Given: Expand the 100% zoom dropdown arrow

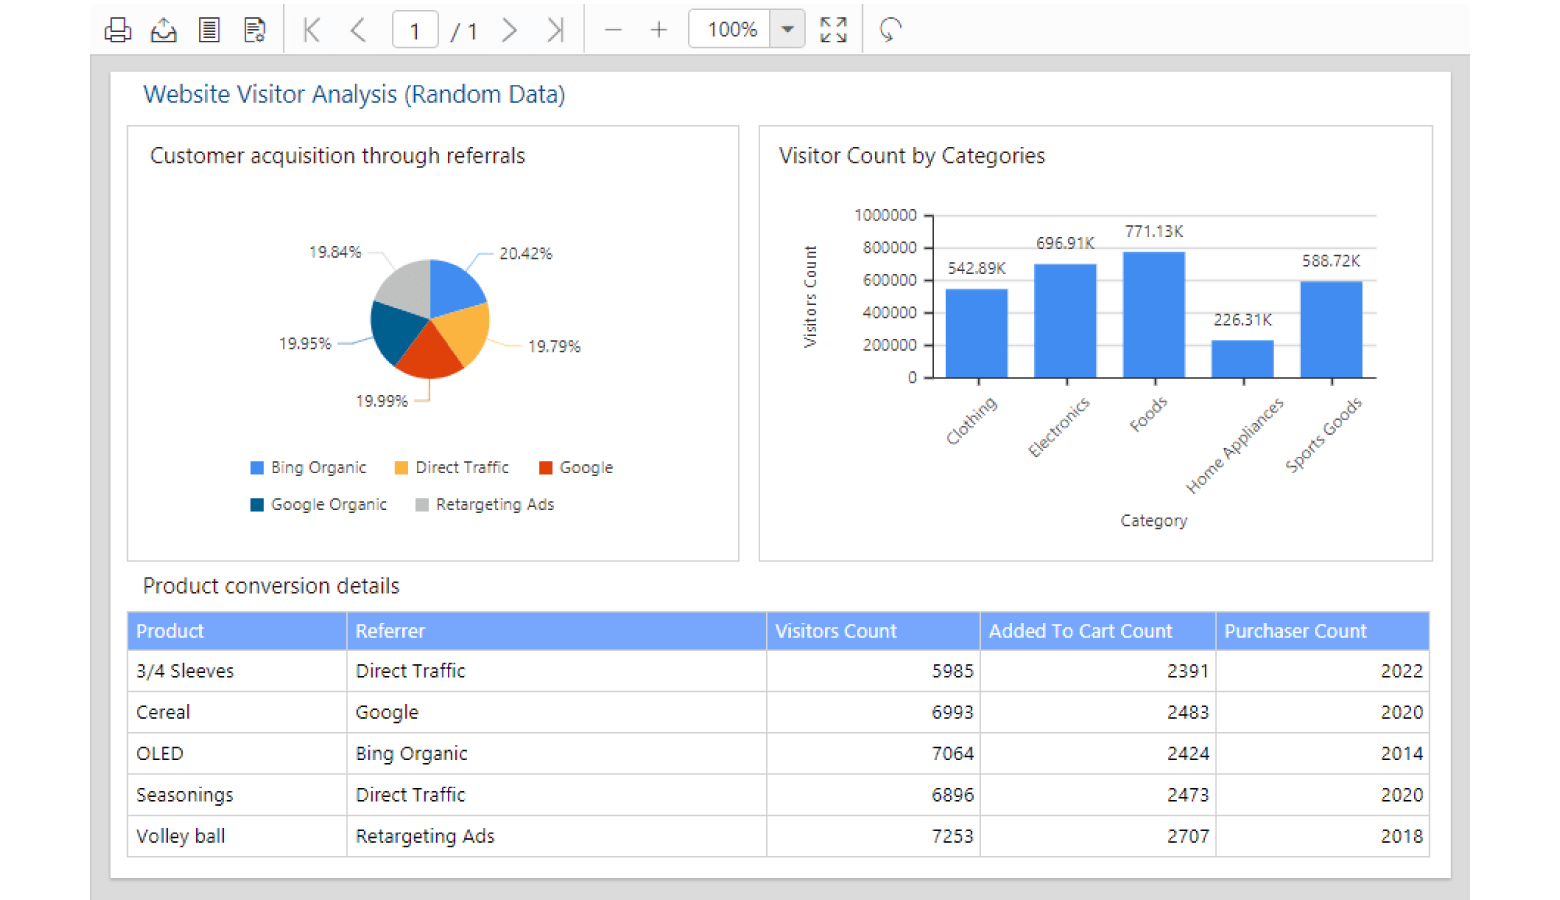Looking at the screenshot, I should (x=788, y=30).
